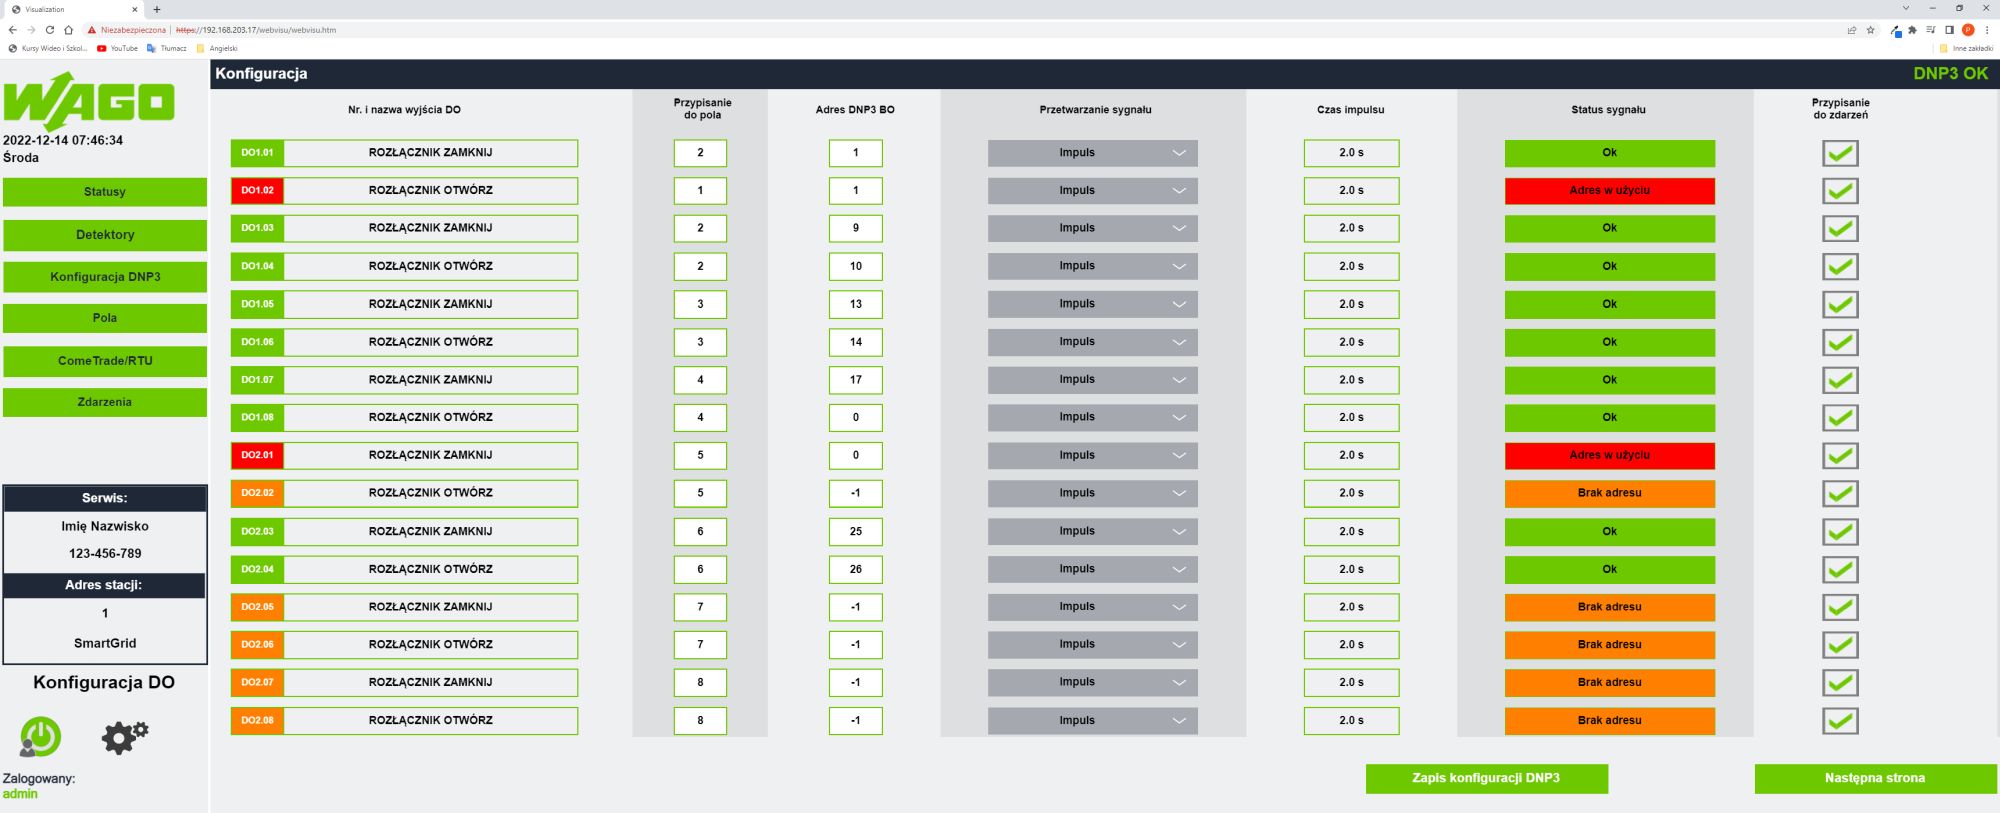Edit the pulse time field for DO1.06
This screenshot has width=2000, height=813.
pos(1351,342)
